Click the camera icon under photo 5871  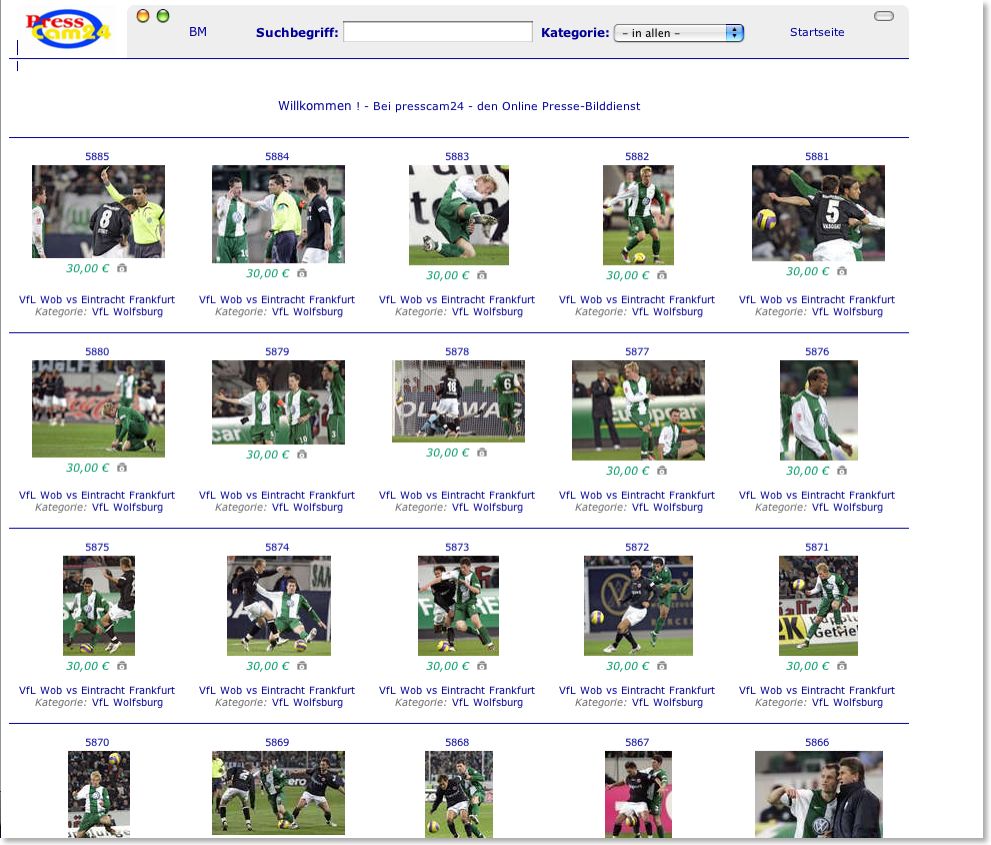point(842,666)
